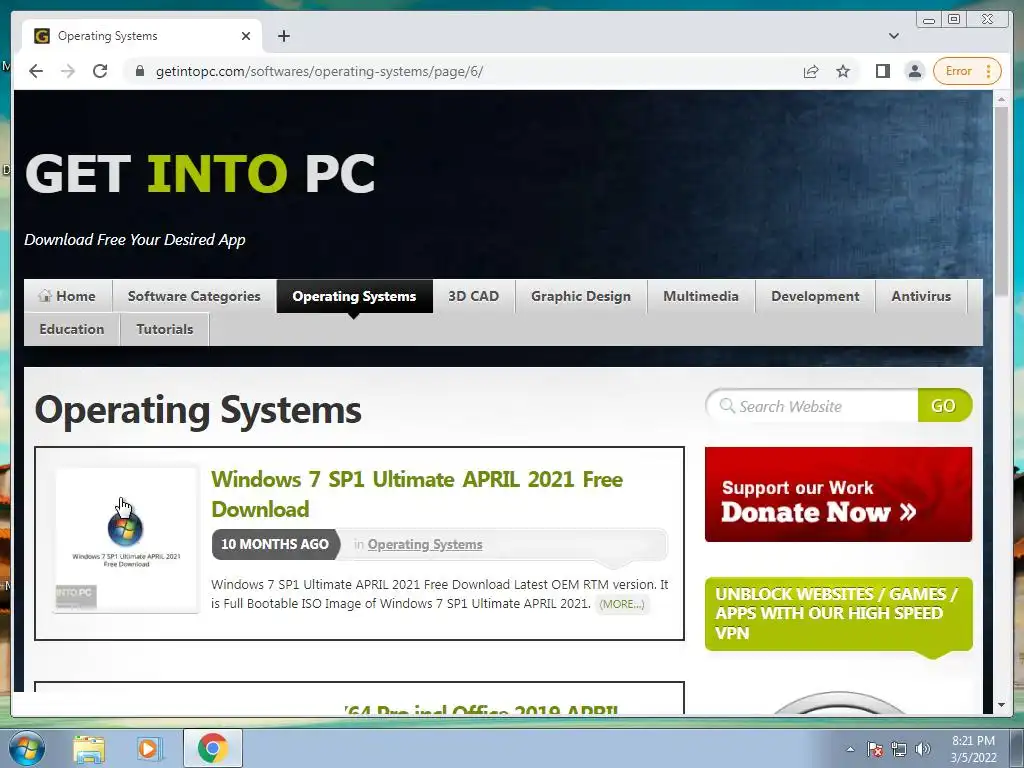Open the Multimedia category
The width and height of the screenshot is (1024, 768).
701,296
